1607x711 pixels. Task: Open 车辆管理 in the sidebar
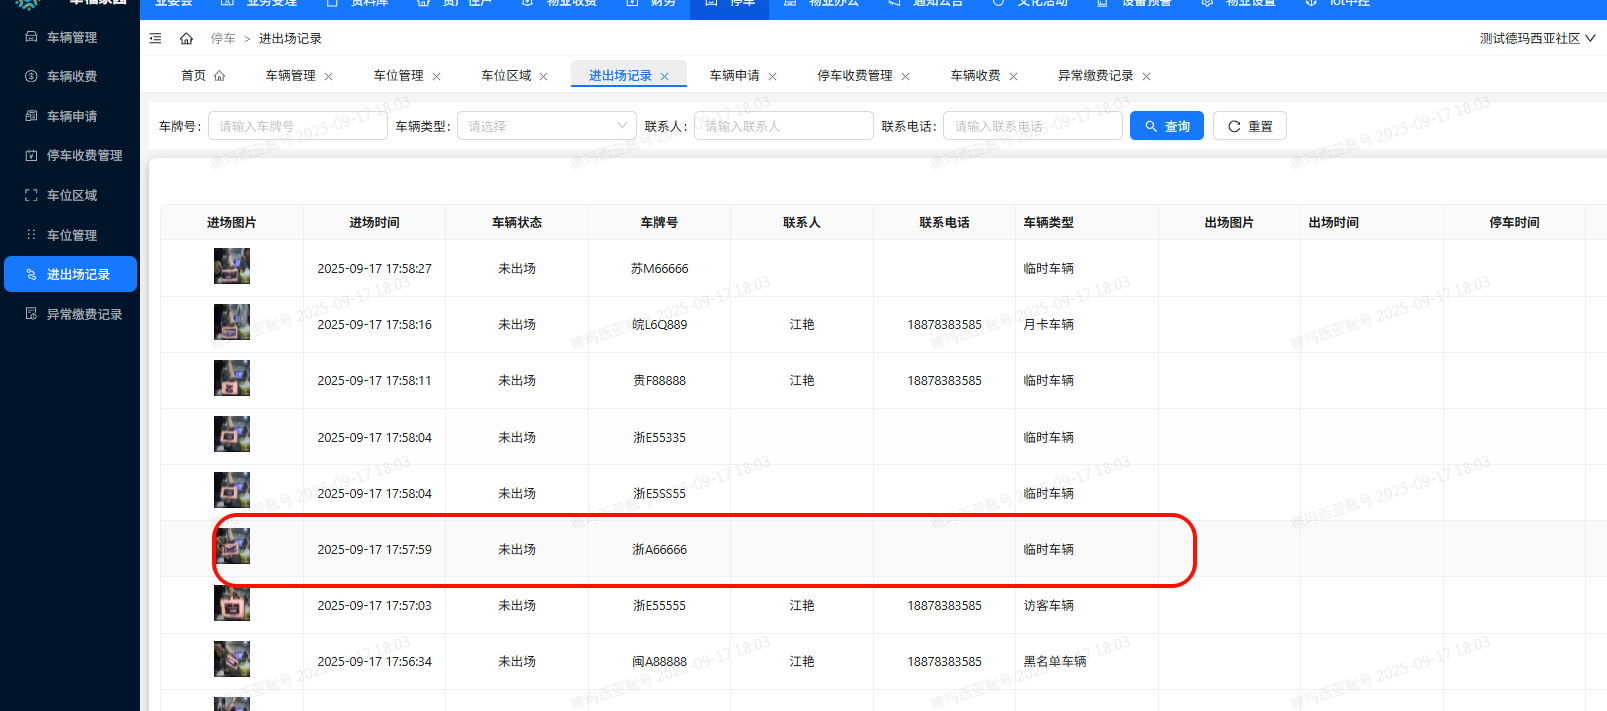71,37
